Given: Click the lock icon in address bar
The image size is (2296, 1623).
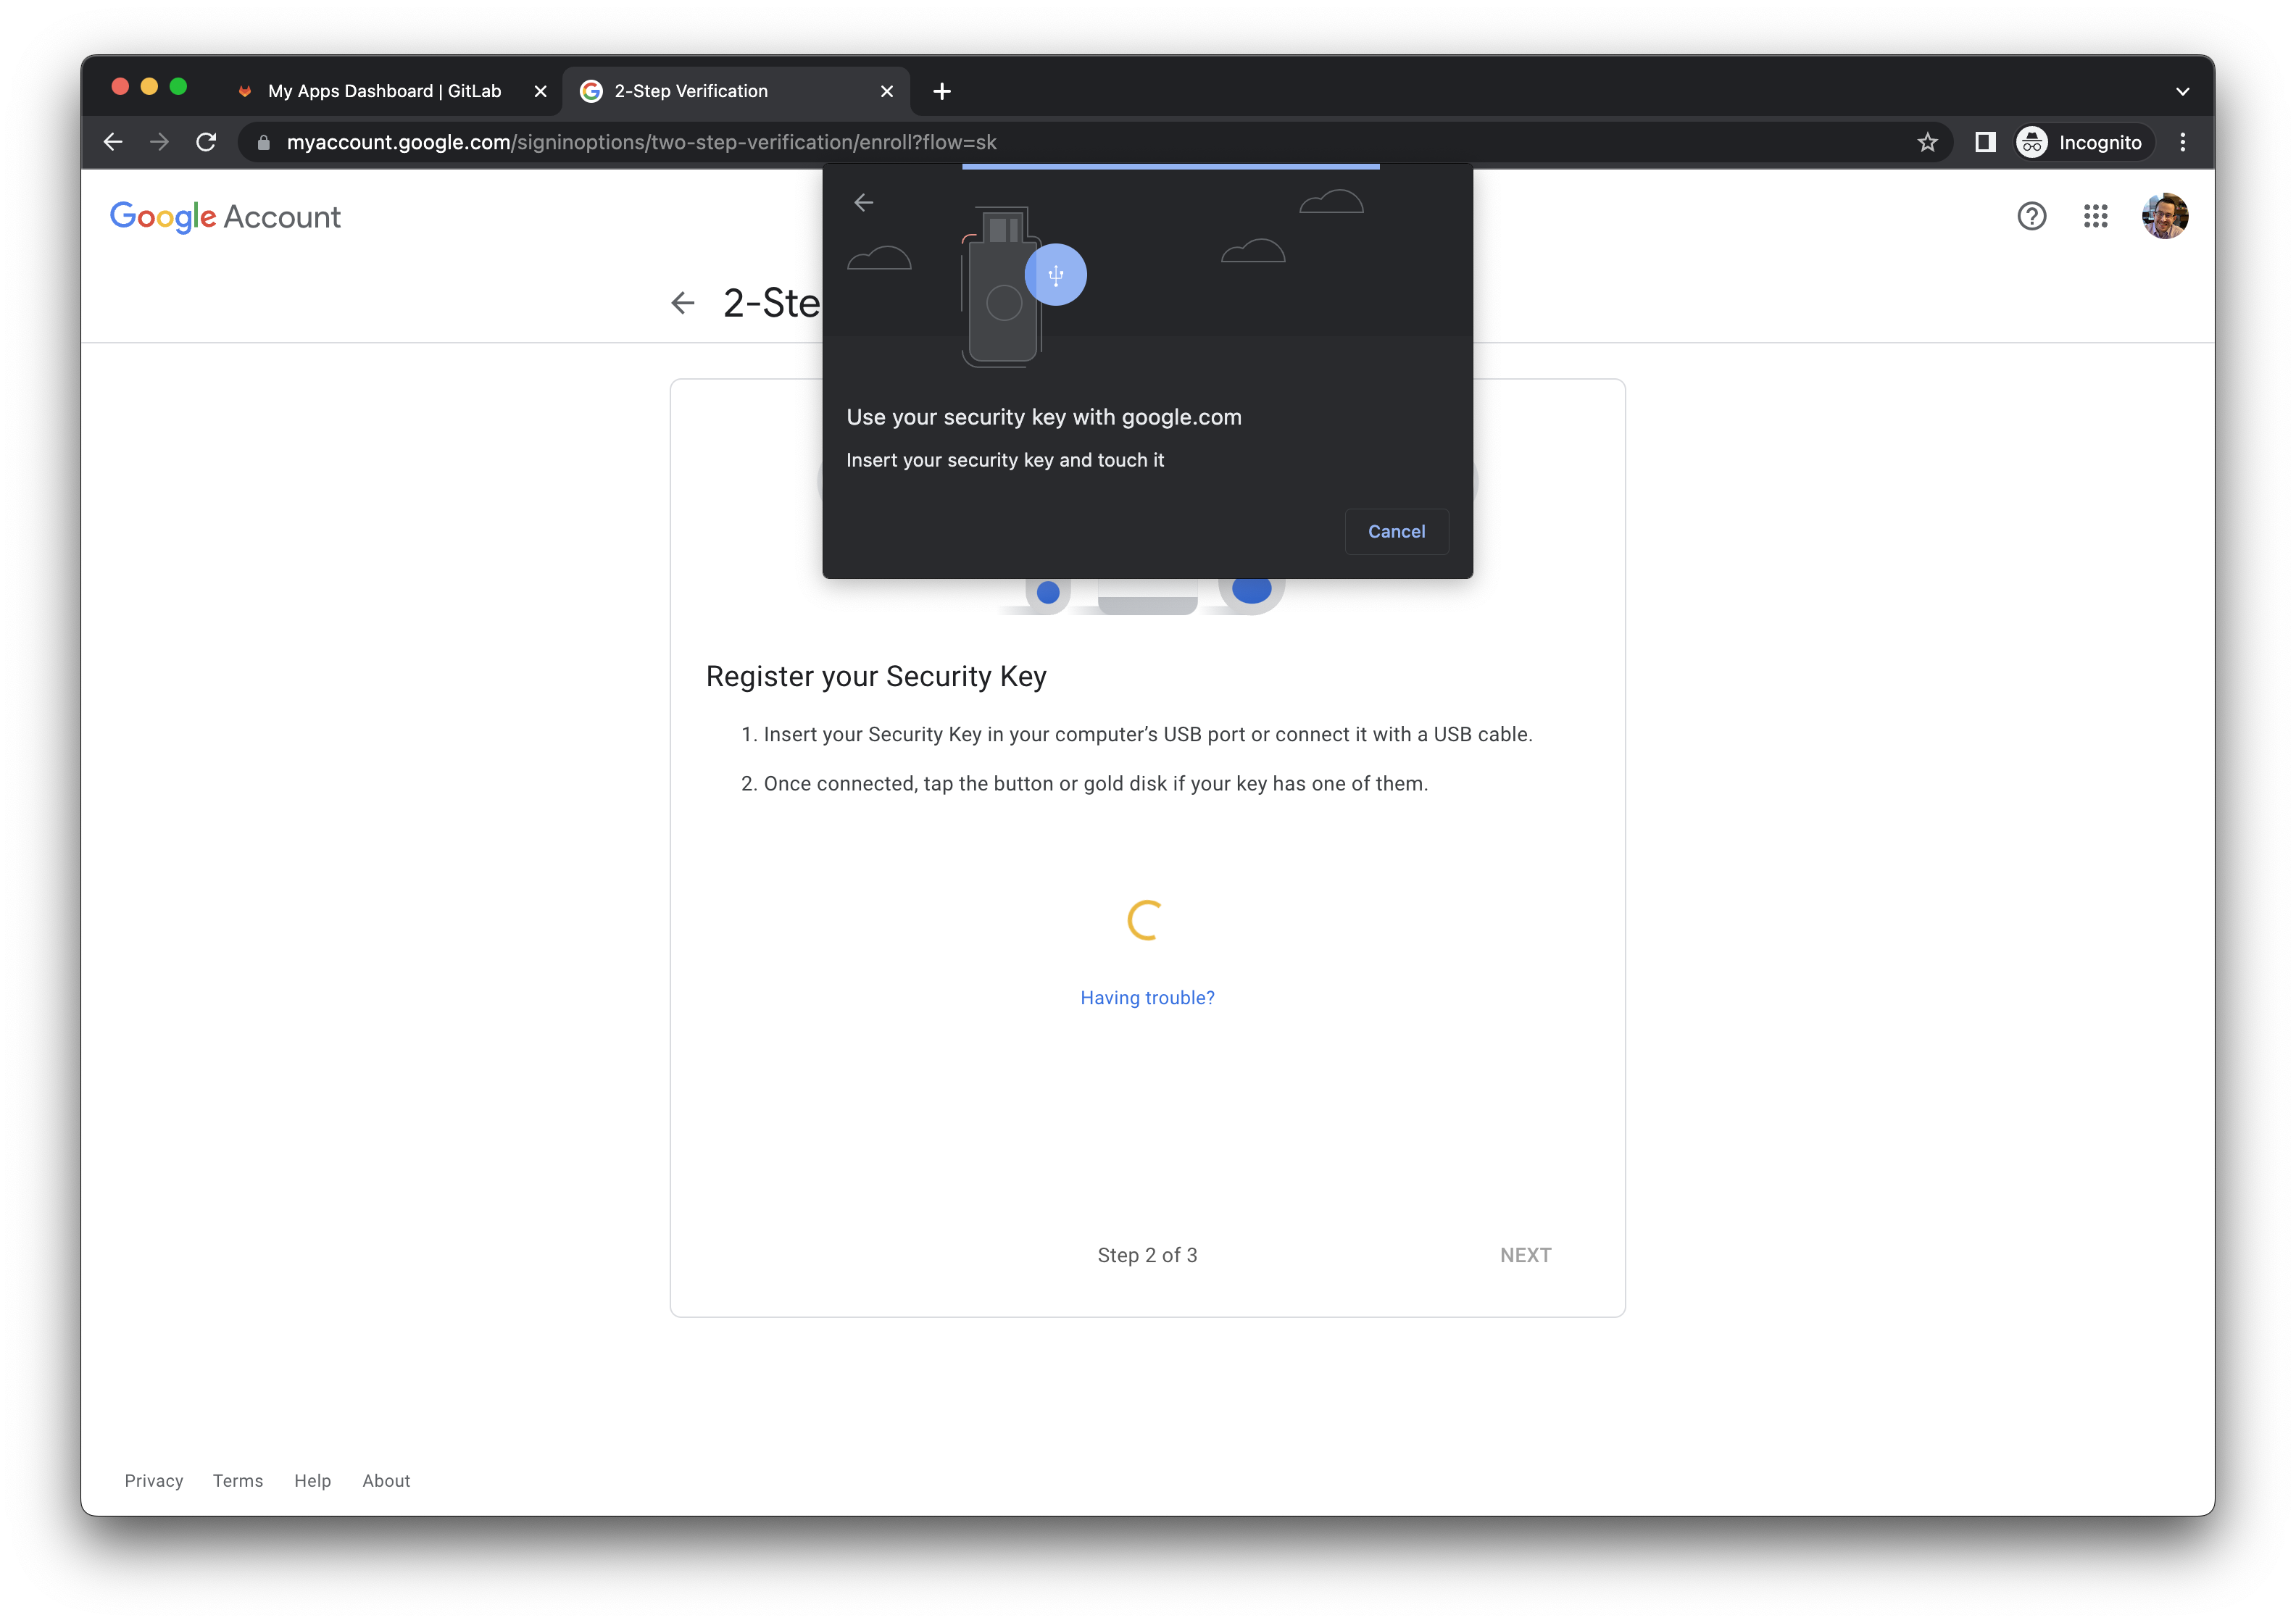Looking at the screenshot, I should (x=264, y=142).
